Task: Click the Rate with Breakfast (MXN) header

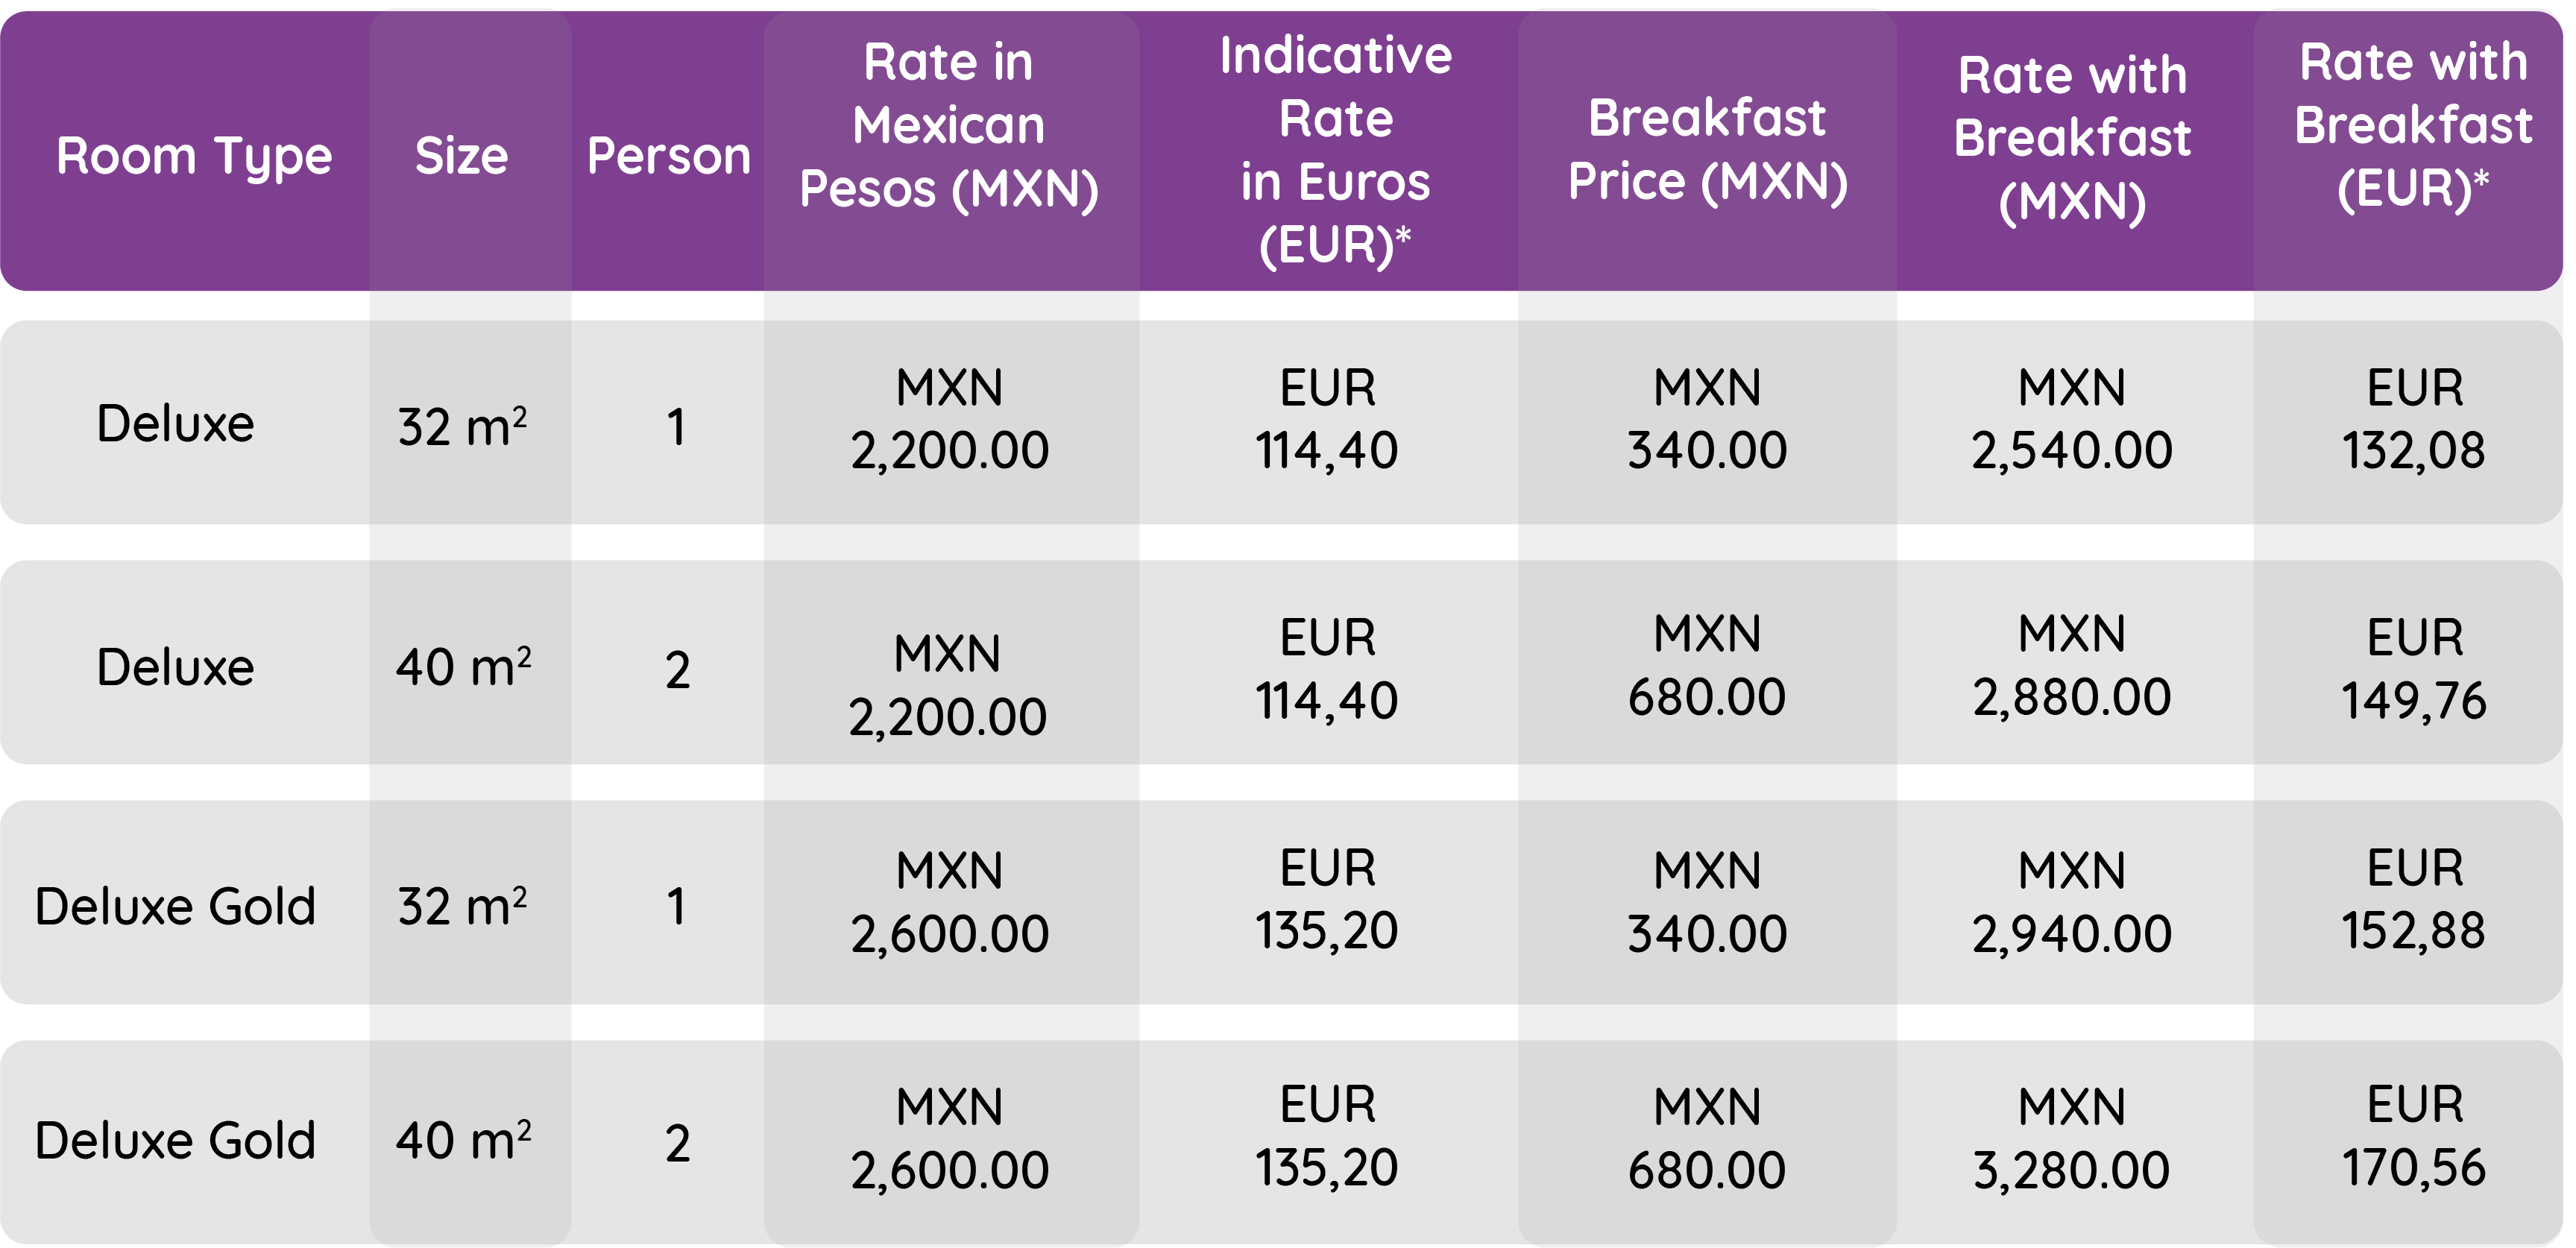Action: (2072, 138)
